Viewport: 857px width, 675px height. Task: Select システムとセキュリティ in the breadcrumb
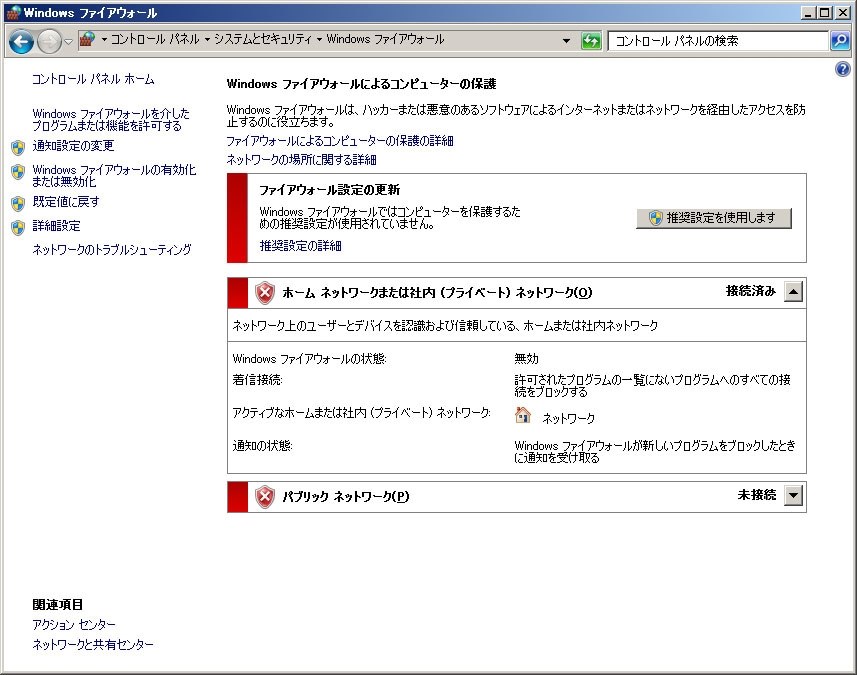coord(263,39)
